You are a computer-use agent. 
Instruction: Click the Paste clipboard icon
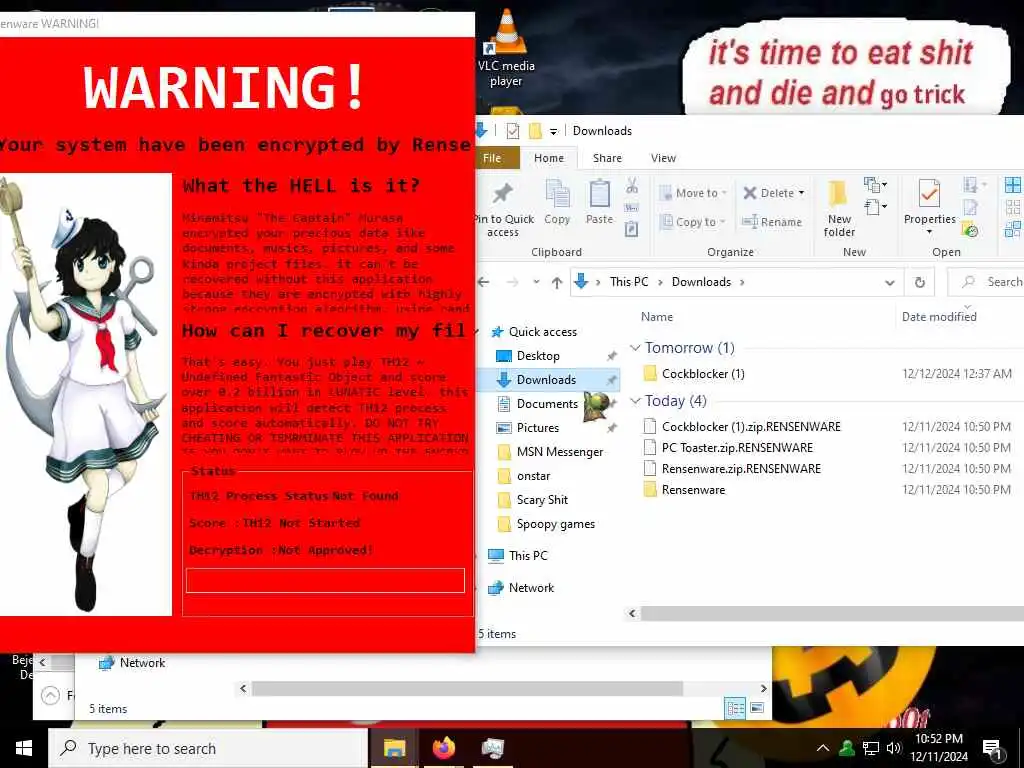pos(599,202)
